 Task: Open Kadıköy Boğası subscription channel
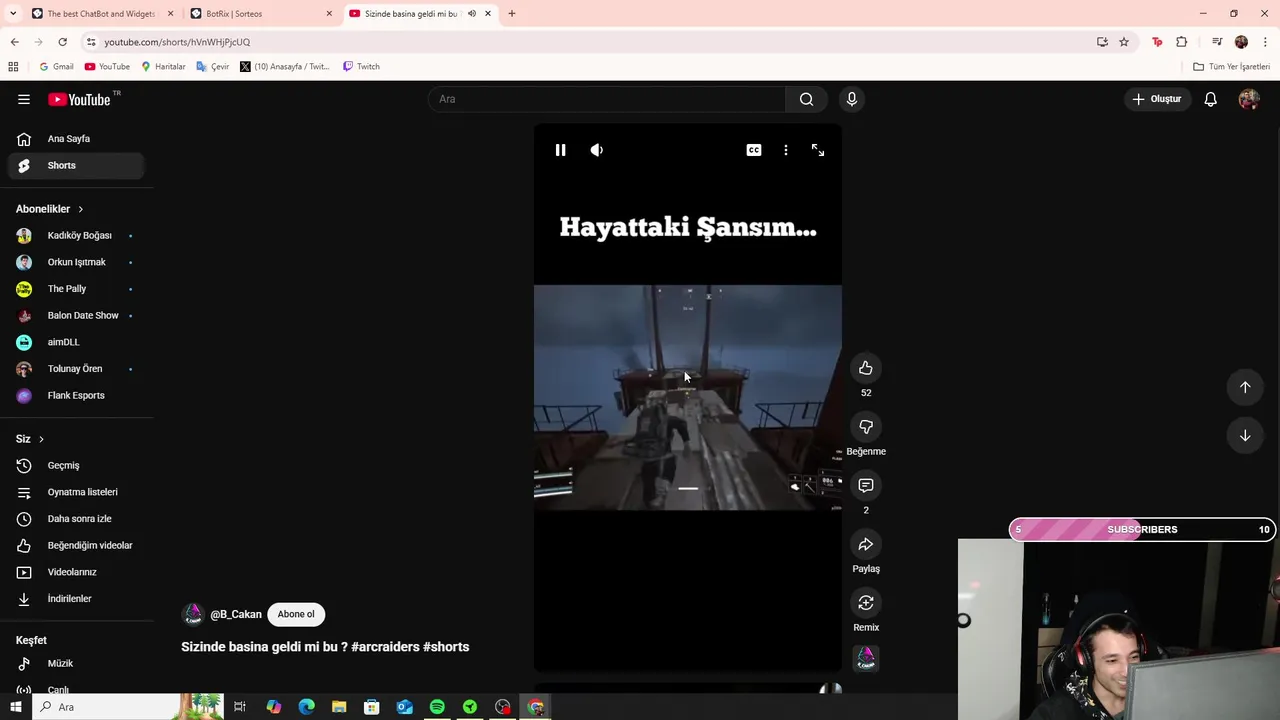(76, 235)
